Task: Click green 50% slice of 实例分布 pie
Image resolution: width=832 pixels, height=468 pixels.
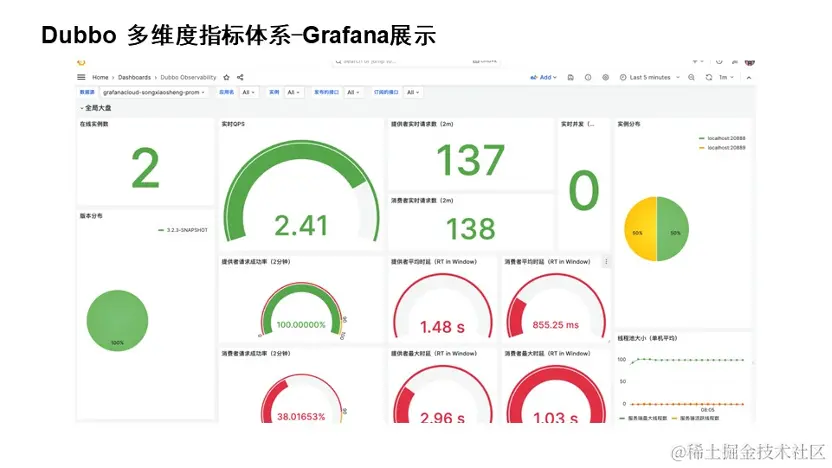Action: pyautogui.click(x=674, y=229)
